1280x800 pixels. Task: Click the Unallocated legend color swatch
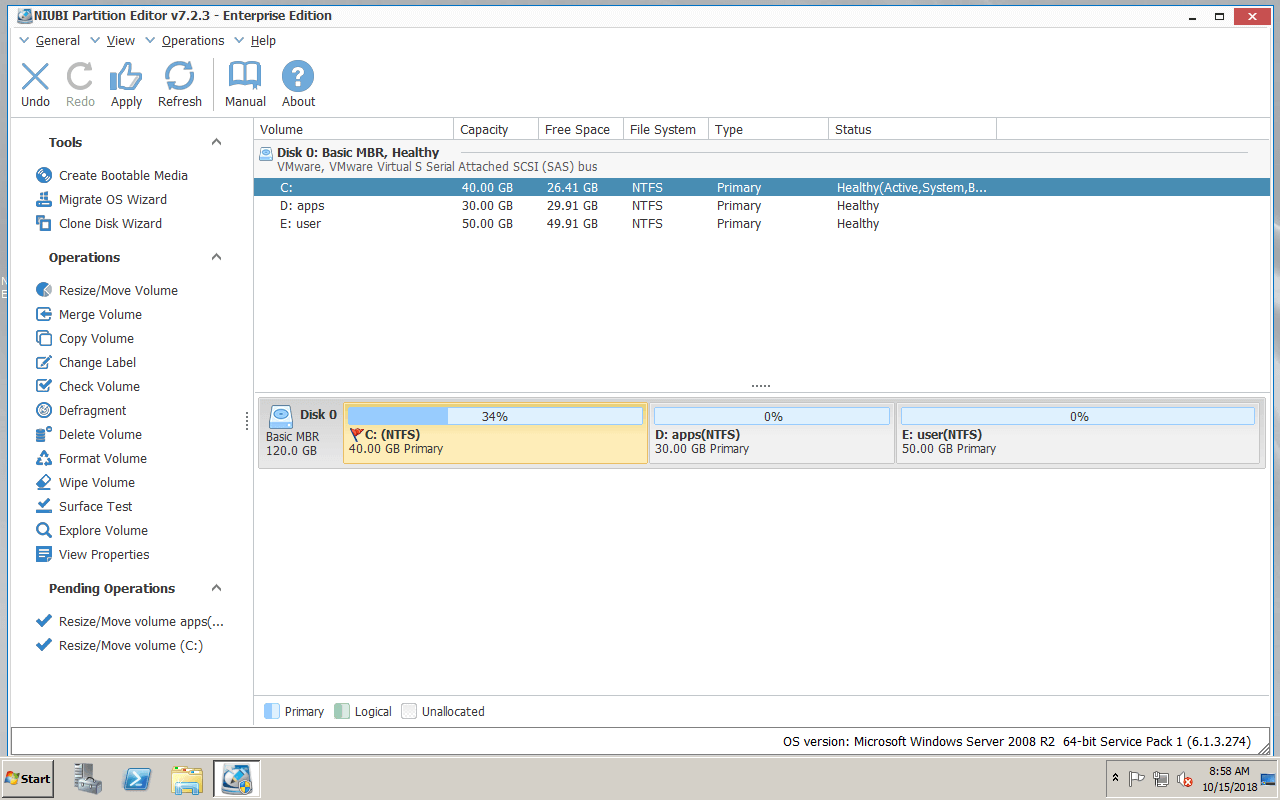click(409, 711)
